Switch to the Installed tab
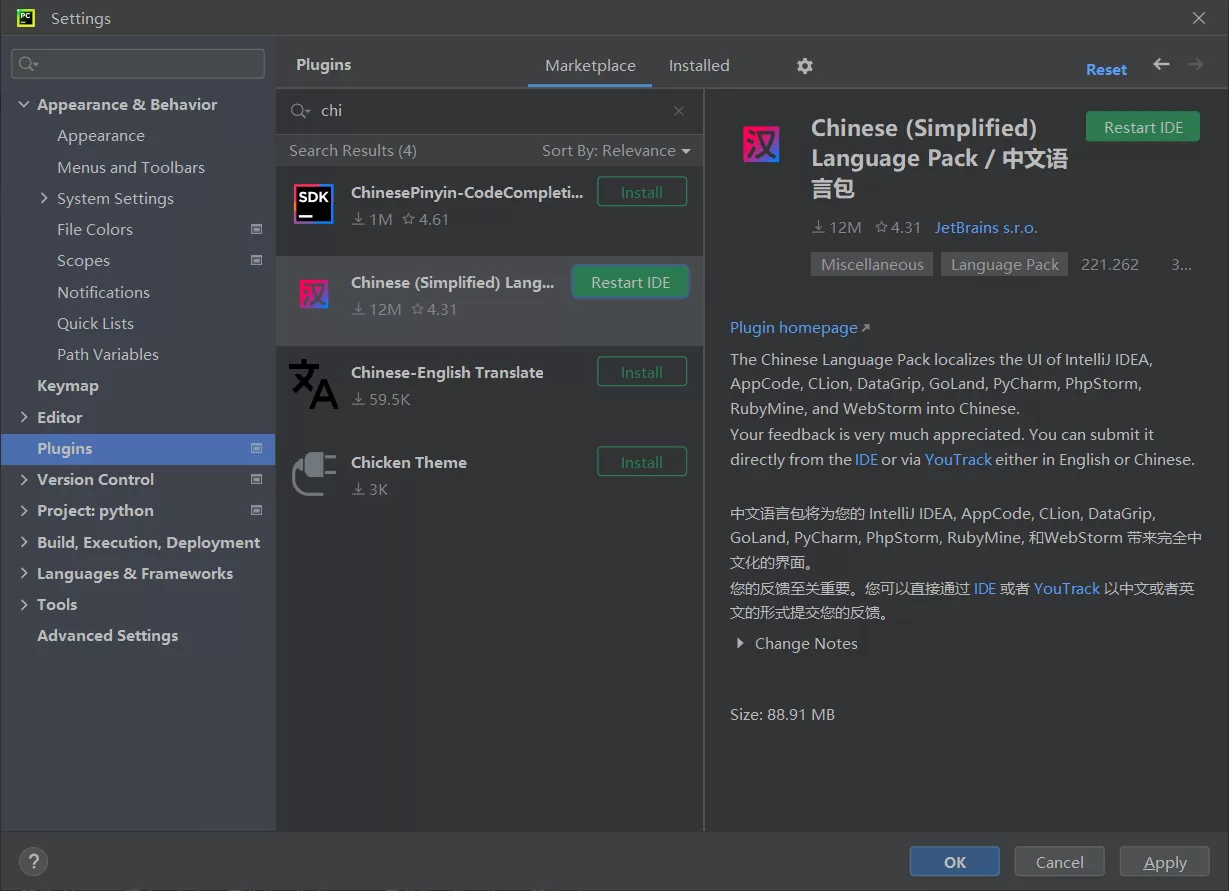 [x=698, y=65]
